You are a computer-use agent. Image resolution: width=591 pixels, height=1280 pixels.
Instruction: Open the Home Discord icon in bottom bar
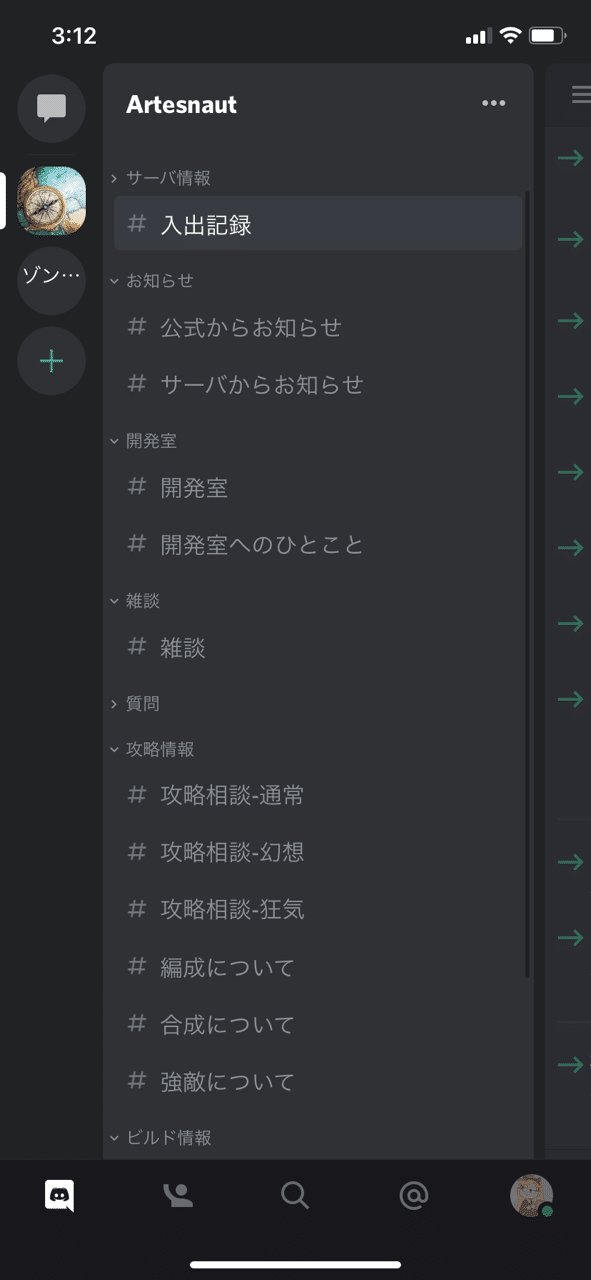click(59, 1196)
